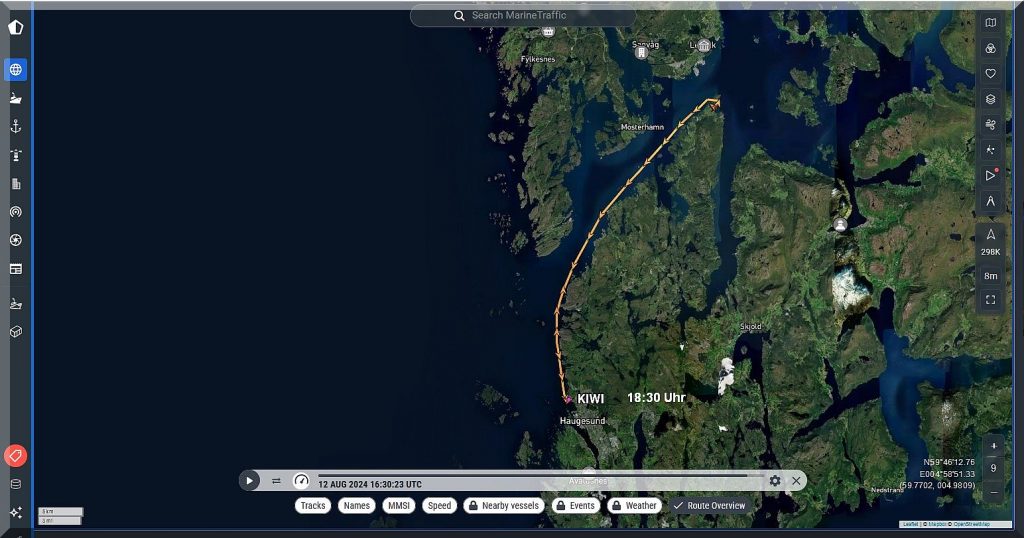This screenshot has width=1024, height=538.
Task: Open the Vessels ship icon in sidebar
Action: tap(15, 99)
